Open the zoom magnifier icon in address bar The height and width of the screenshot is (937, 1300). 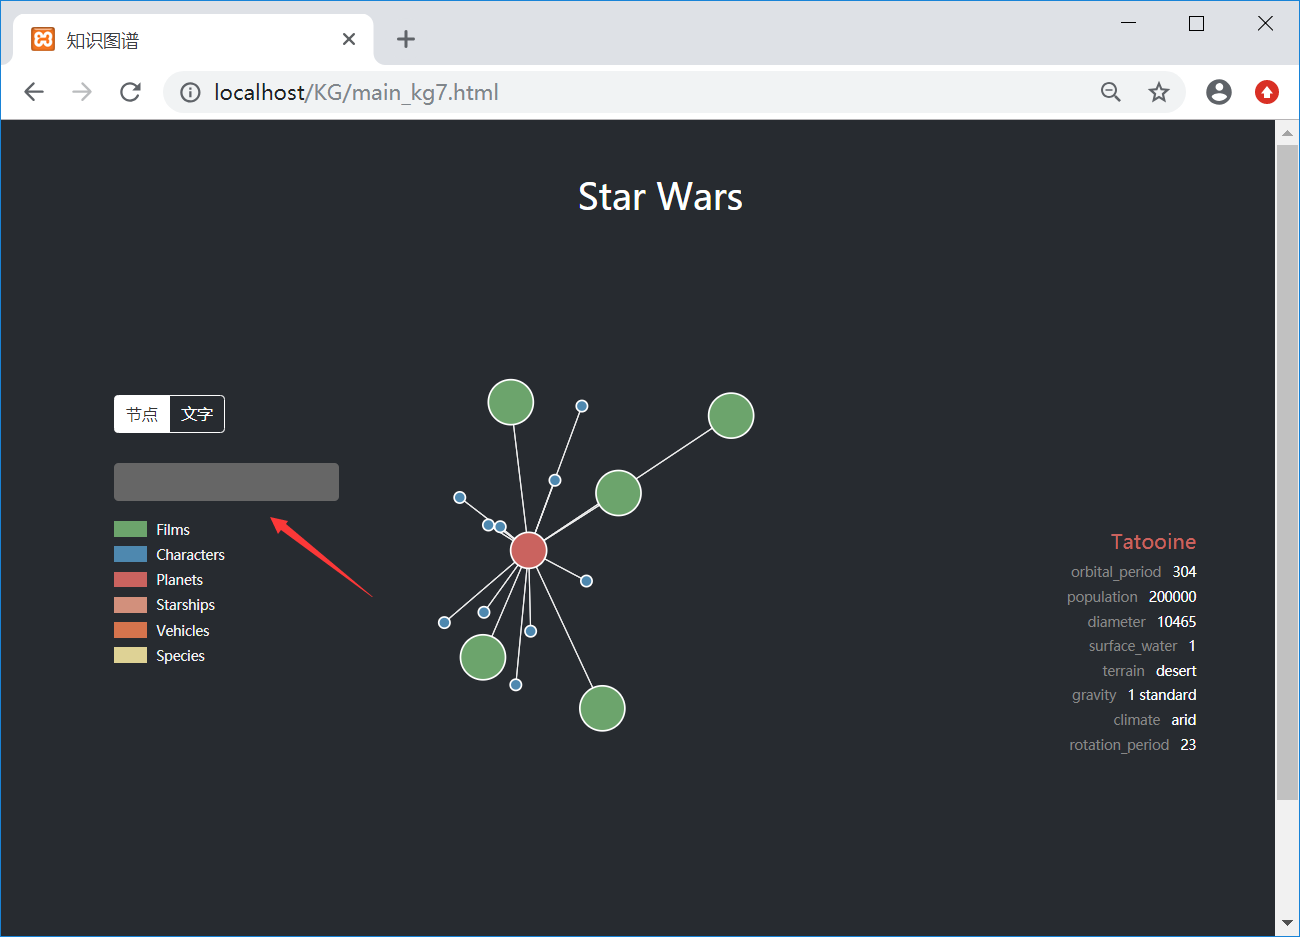1111,92
